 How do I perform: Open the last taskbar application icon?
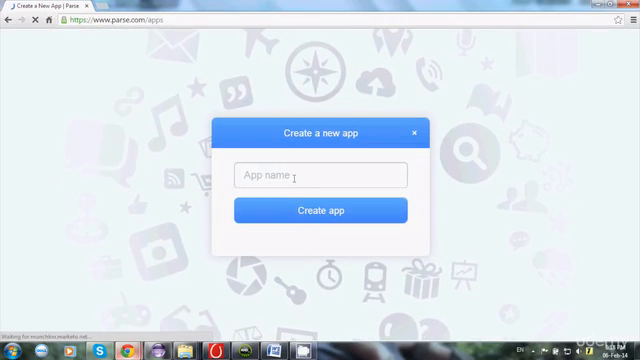click(x=303, y=351)
